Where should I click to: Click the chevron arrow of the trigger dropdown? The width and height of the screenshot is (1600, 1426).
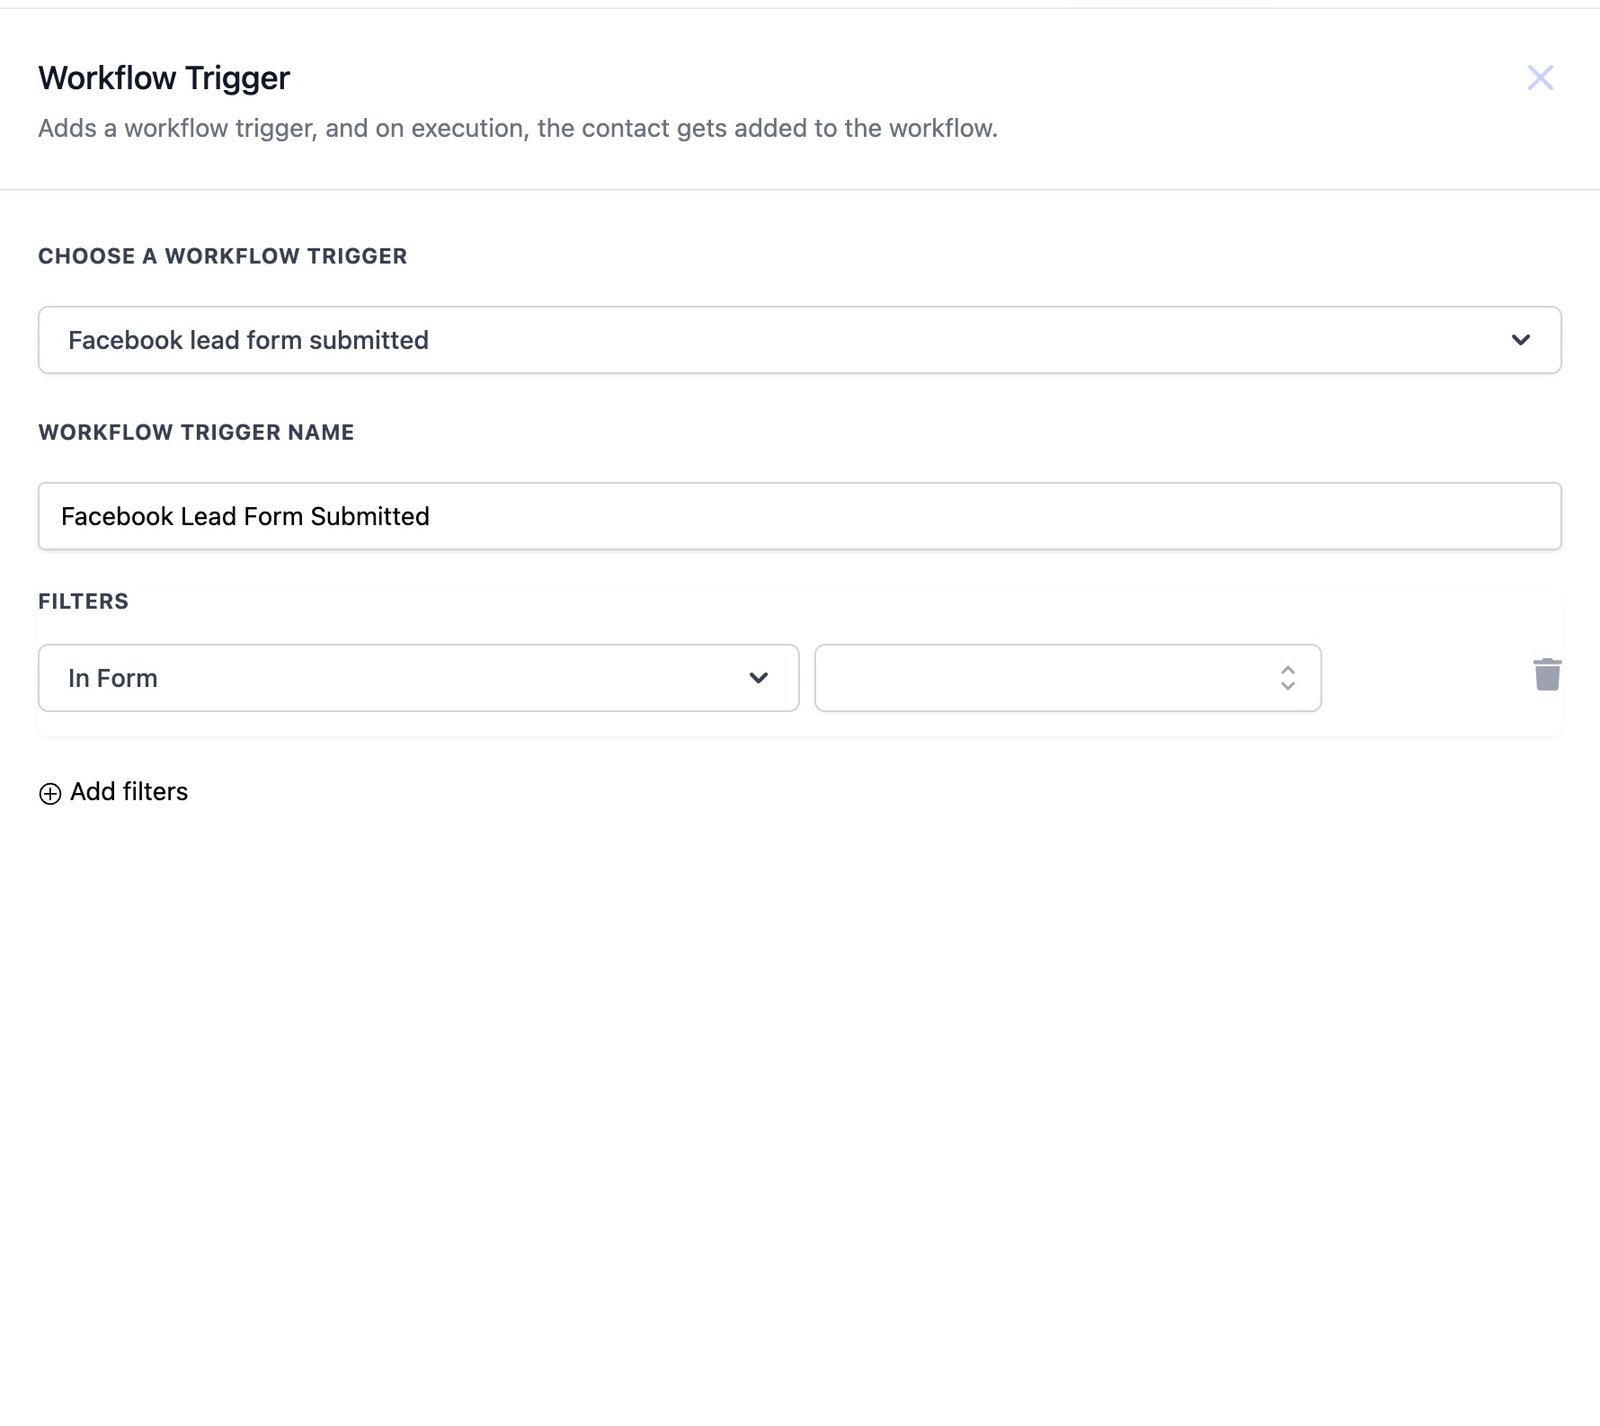point(1520,340)
